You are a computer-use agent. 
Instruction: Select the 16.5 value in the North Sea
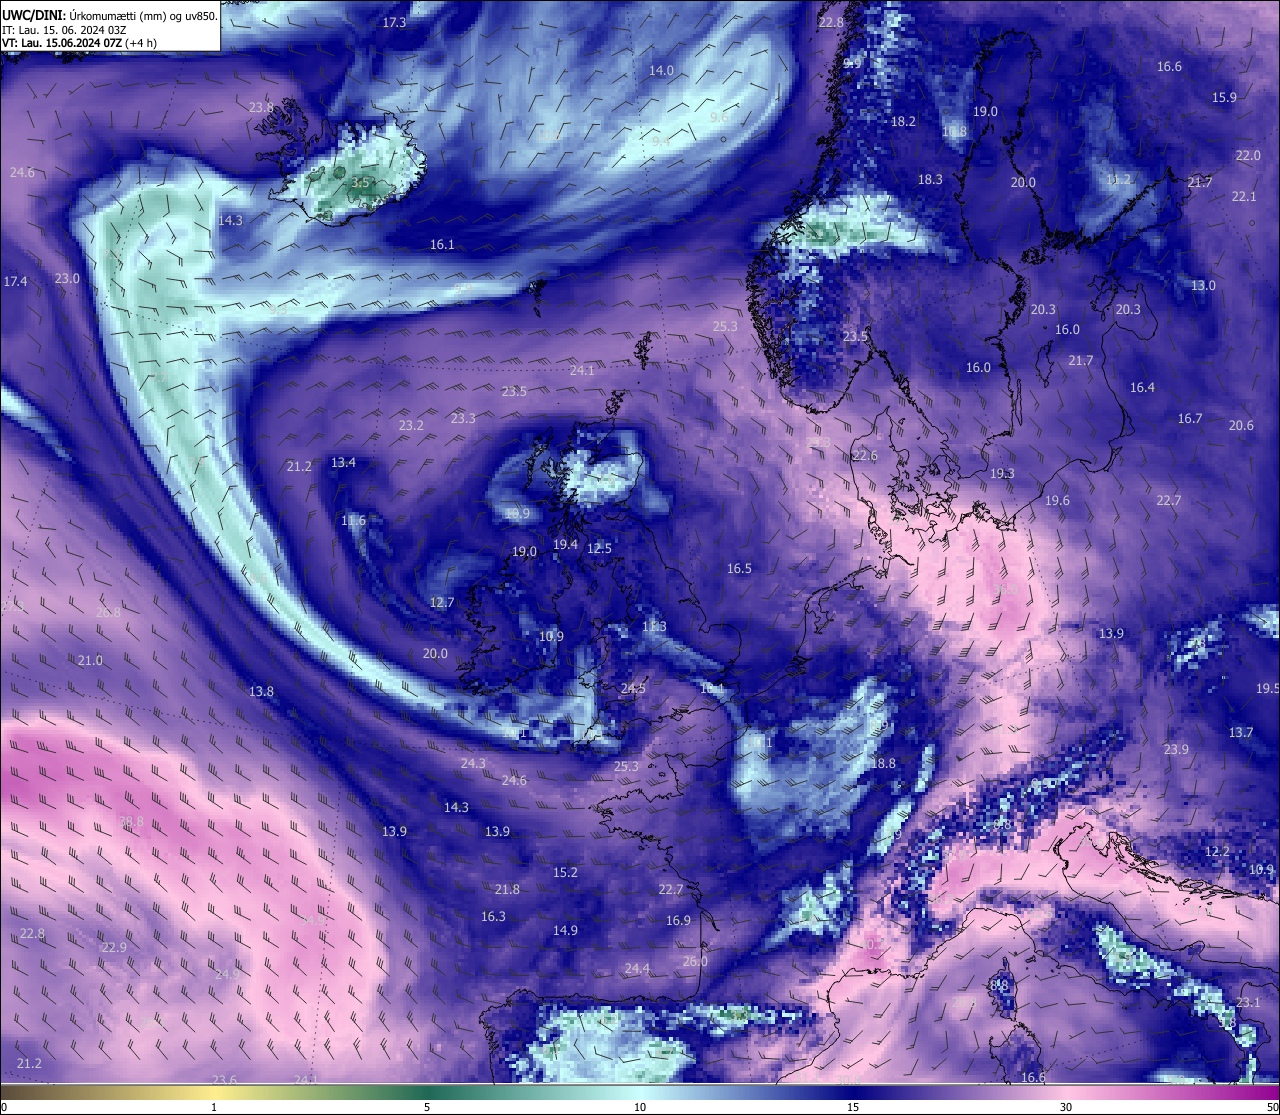739,568
